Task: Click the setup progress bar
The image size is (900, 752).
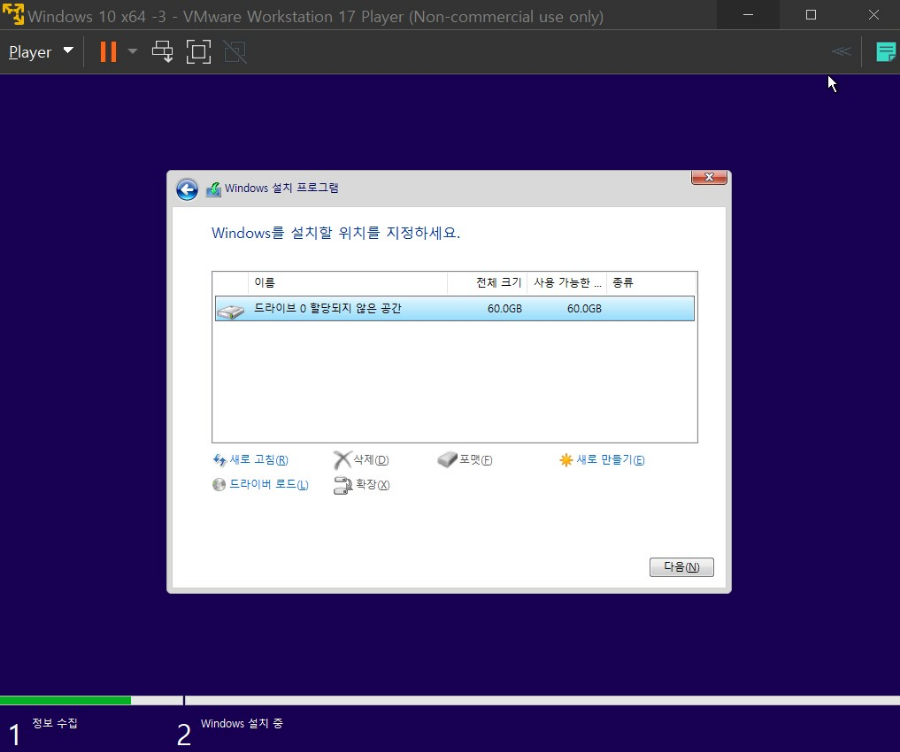Action: (x=450, y=700)
